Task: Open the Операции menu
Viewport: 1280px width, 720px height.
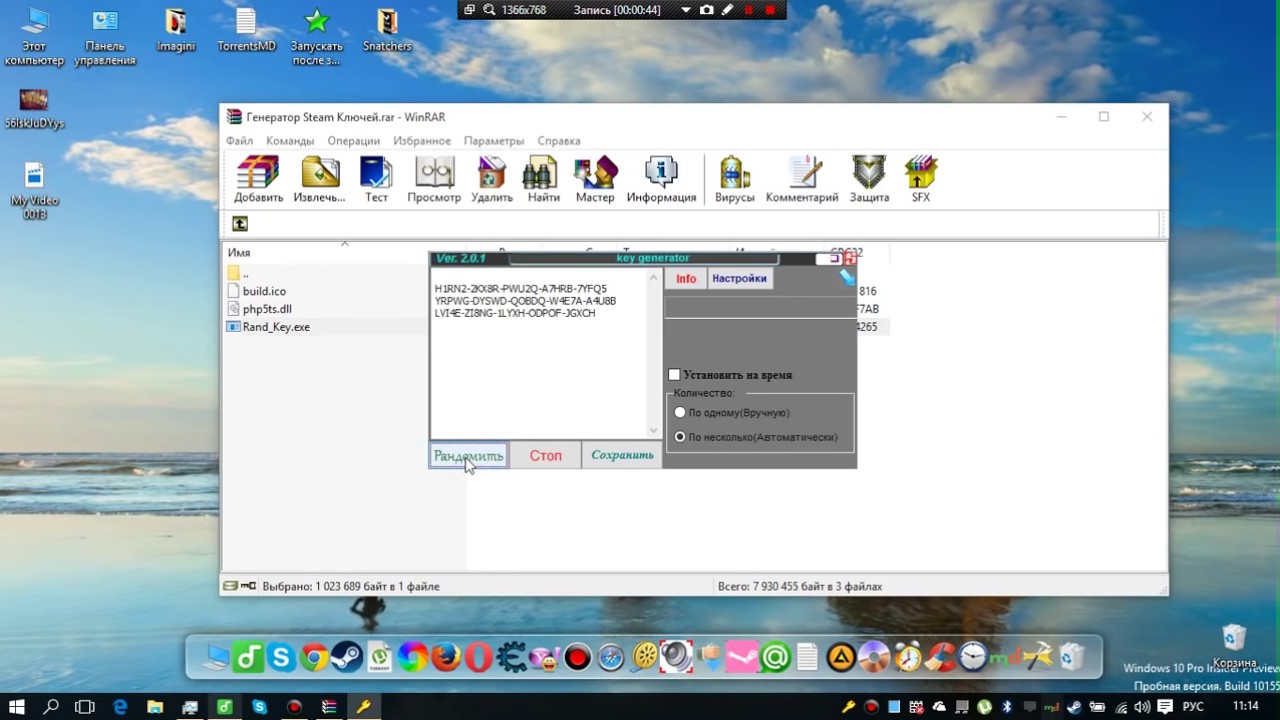Action: (x=353, y=141)
